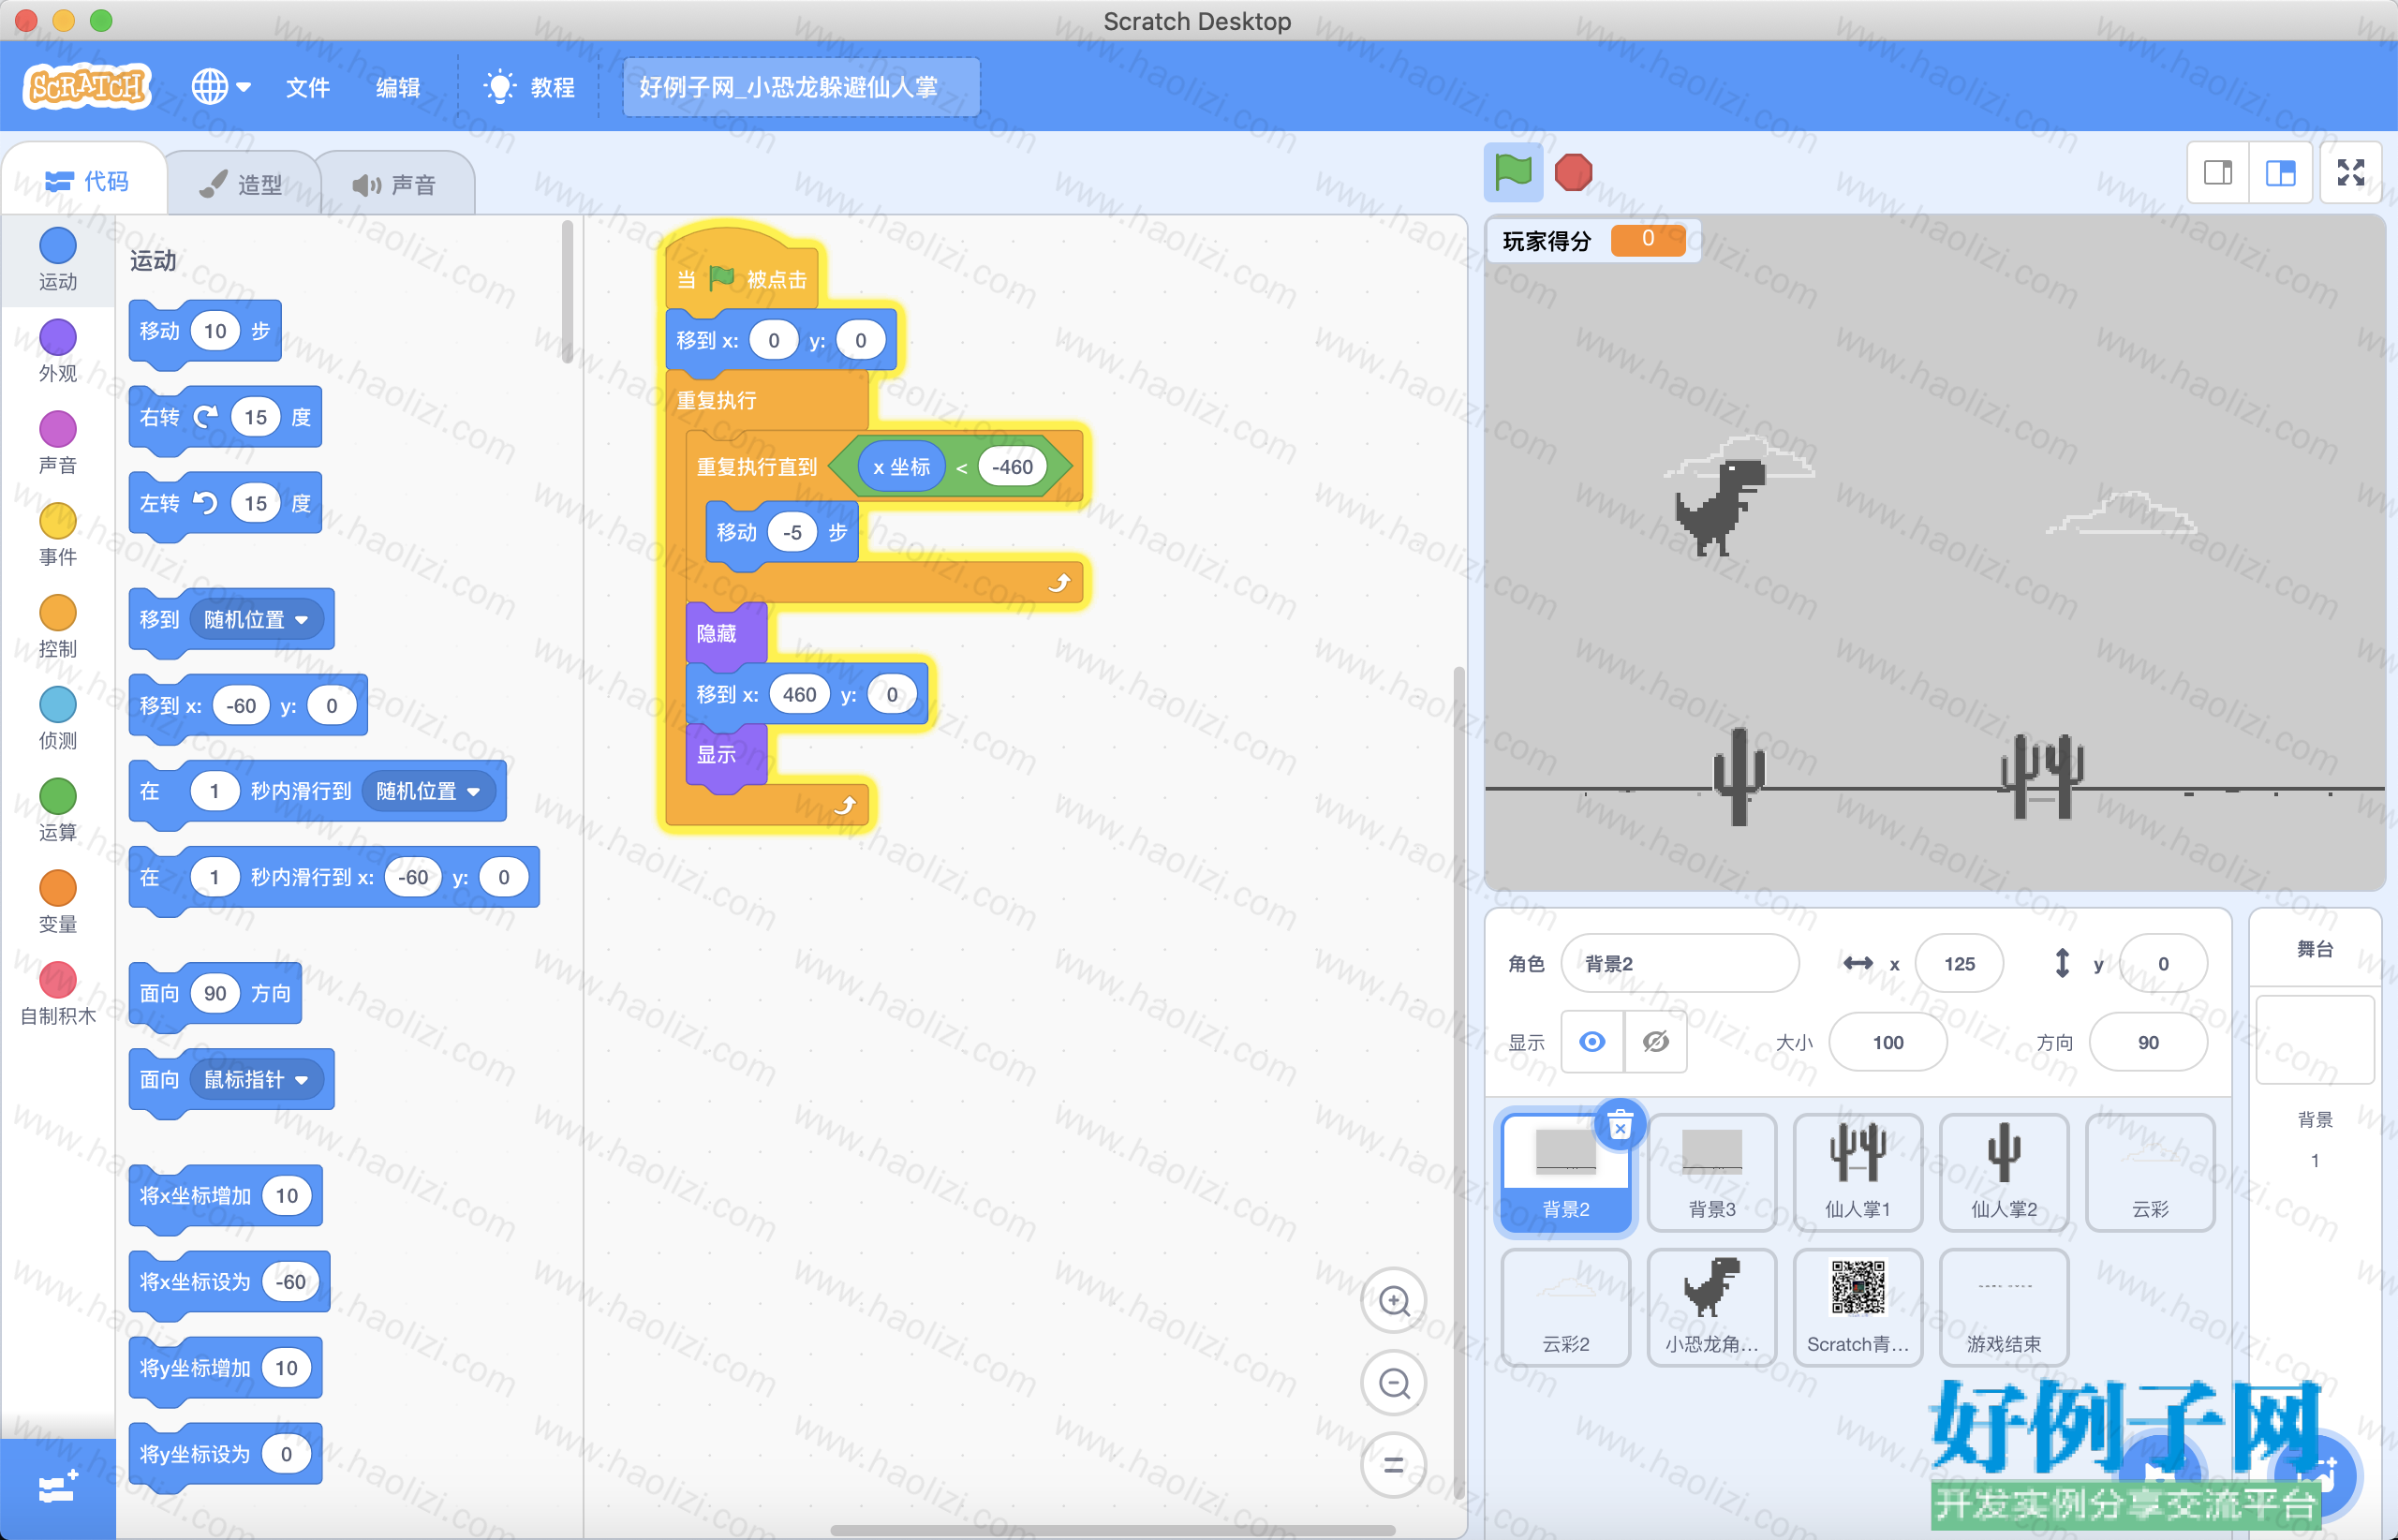Reset workspace zoom to default
The height and width of the screenshot is (1540, 2398).
(1394, 1465)
